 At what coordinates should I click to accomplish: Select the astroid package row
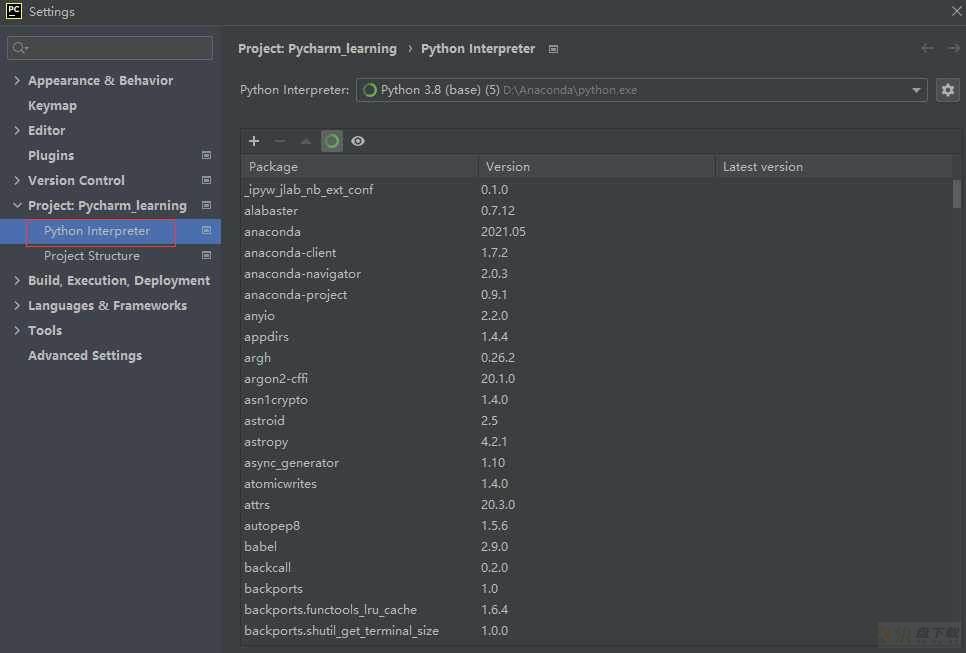(x=596, y=421)
